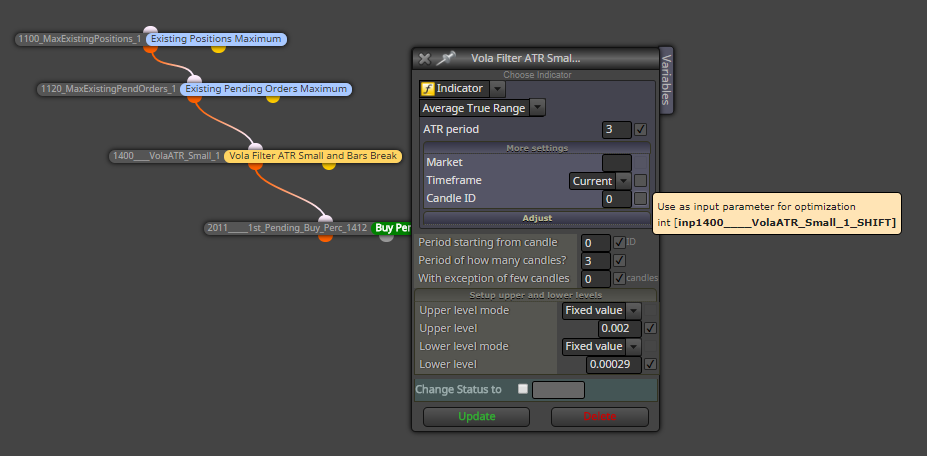Click orange output connector under 1400___VolaATR_Small_1
Viewport: 927px width, 456px height.
255,164
